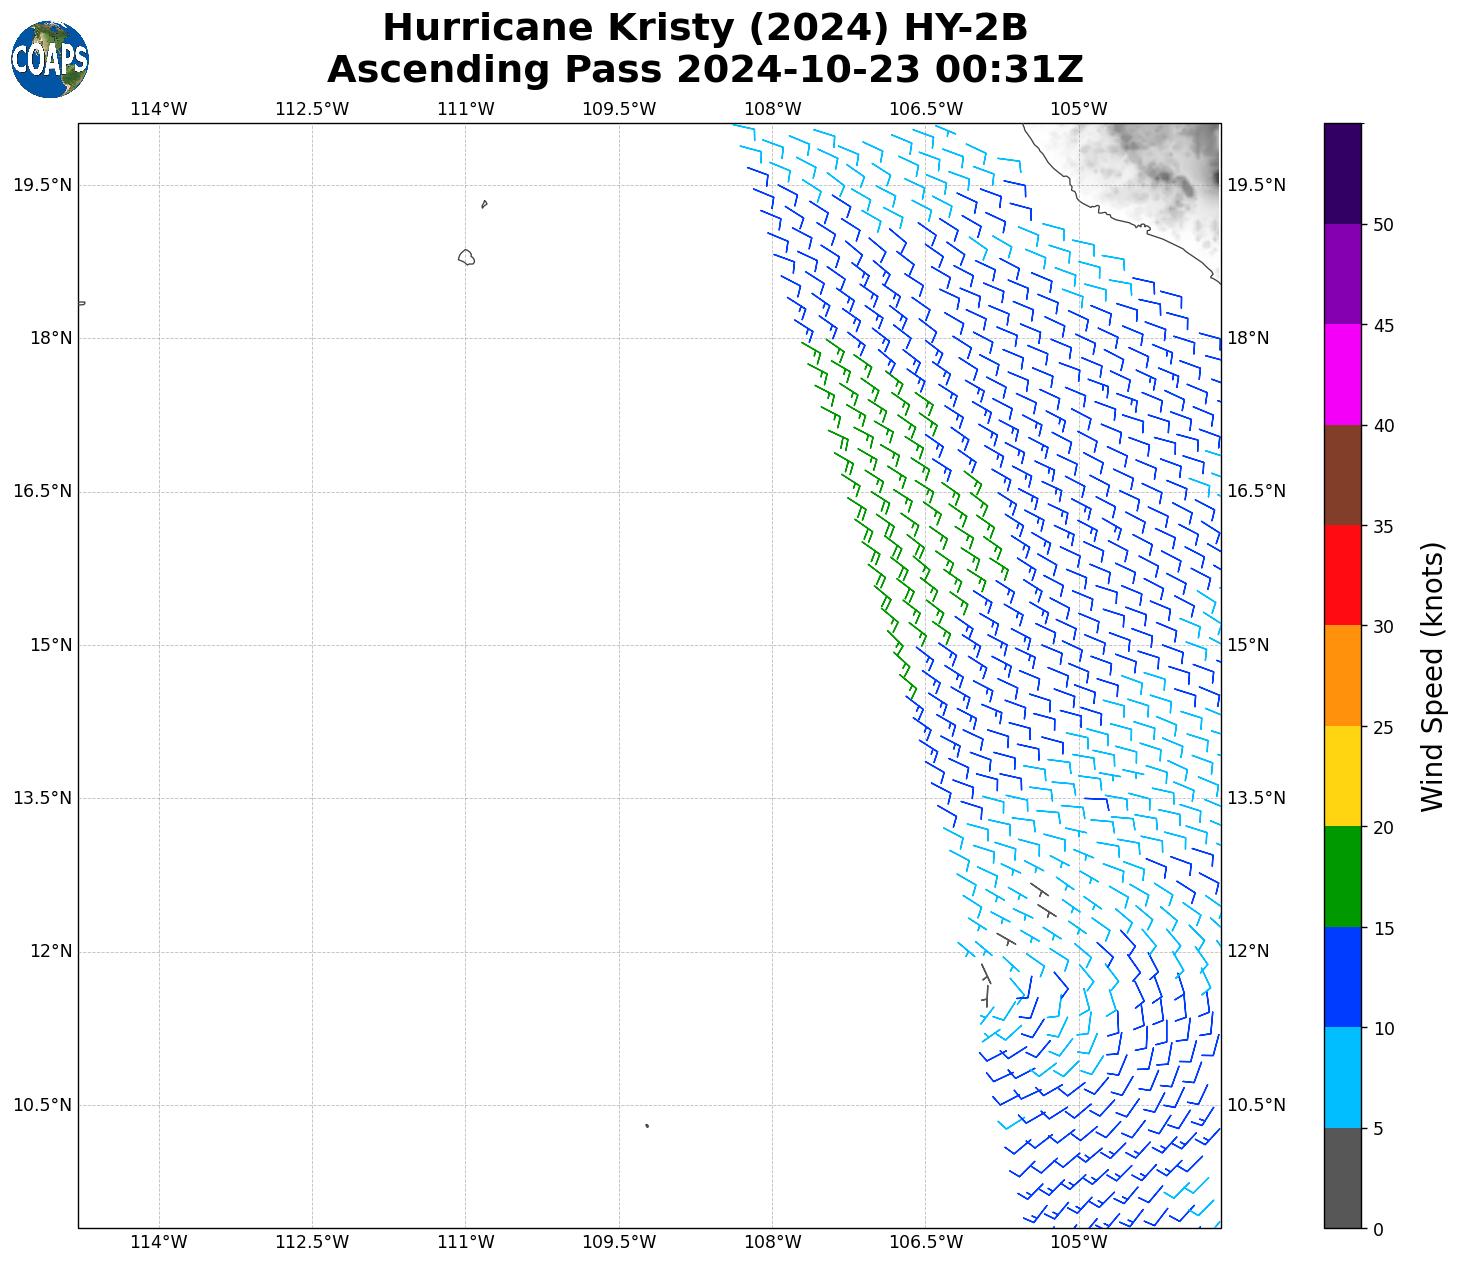Click the orange 25-30 knot colorbar segment
The width and height of the screenshot is (1461, 1264).
[x=1342, y=676]
